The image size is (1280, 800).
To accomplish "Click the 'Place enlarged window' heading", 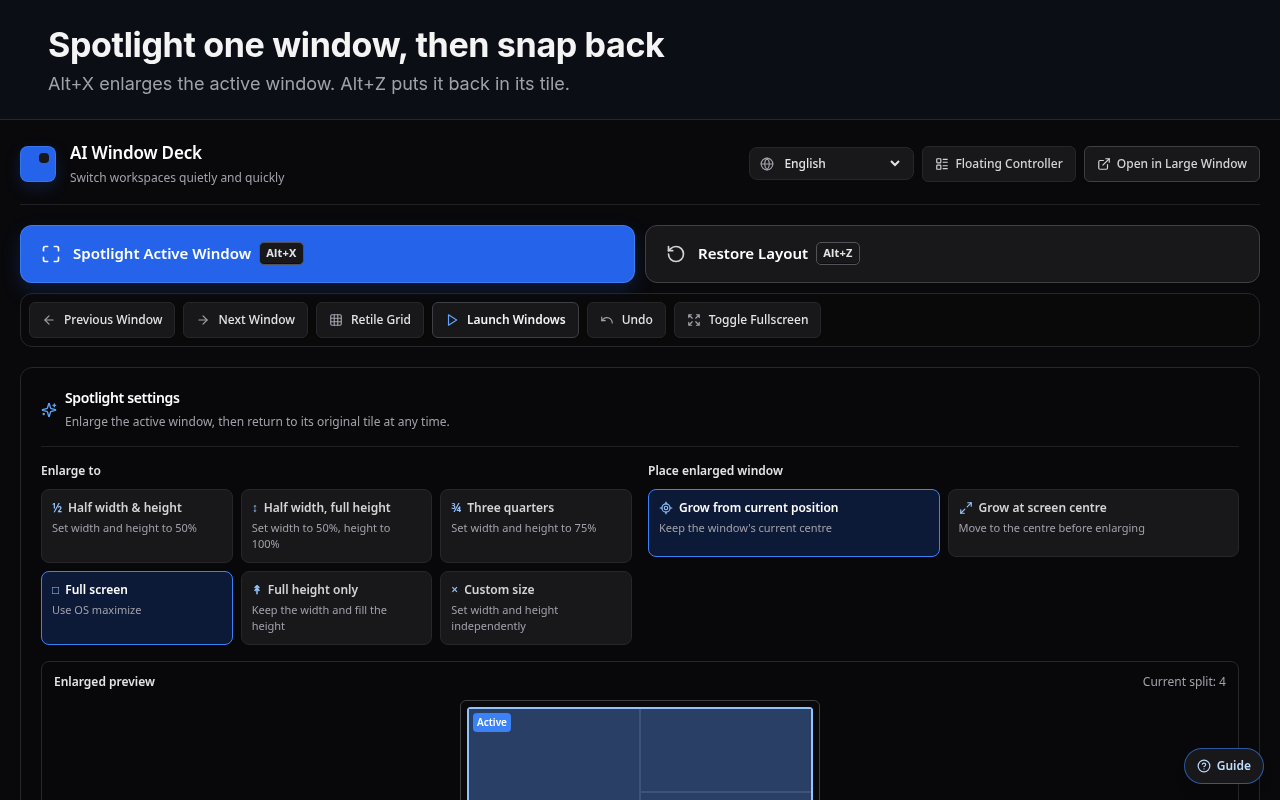I will [x=715, y=471].
